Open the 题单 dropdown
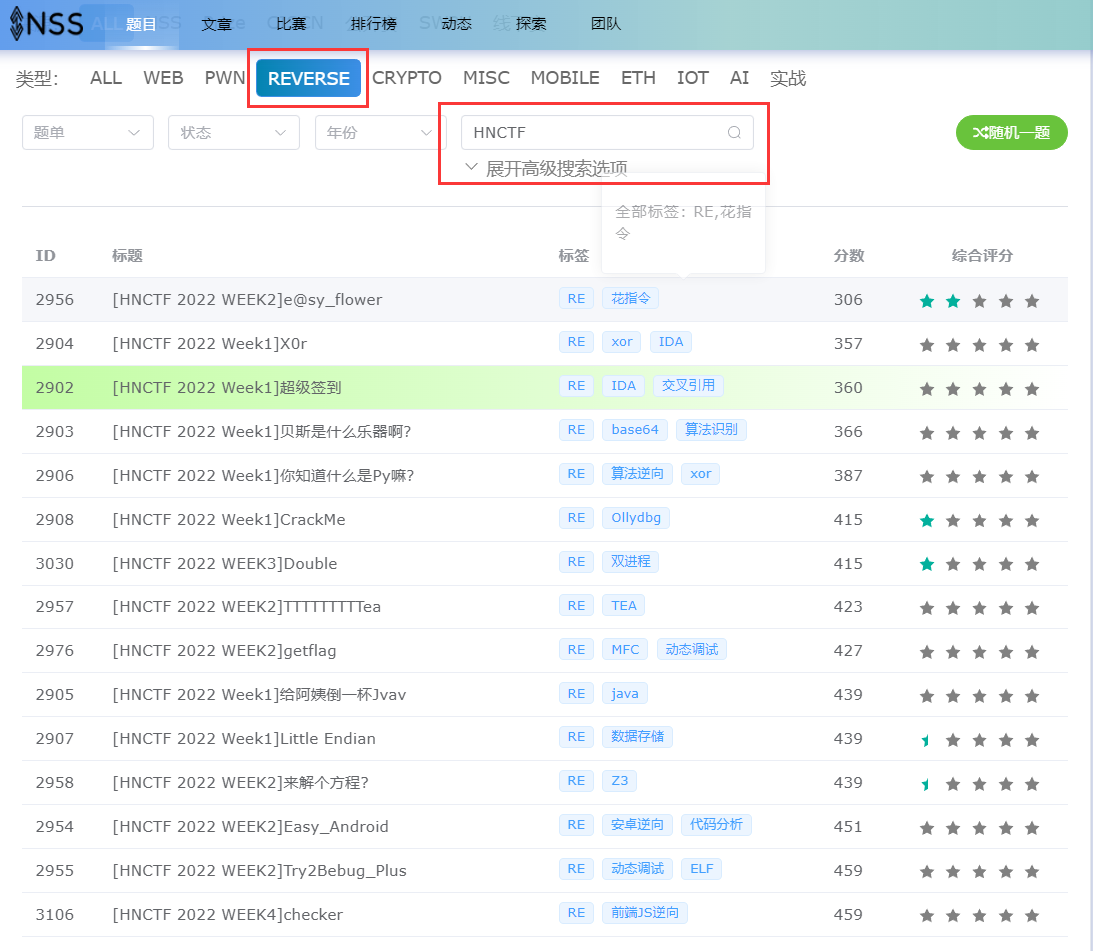Image resolution: width=1093 pixels, height=951 pixels. click(87, 133)
